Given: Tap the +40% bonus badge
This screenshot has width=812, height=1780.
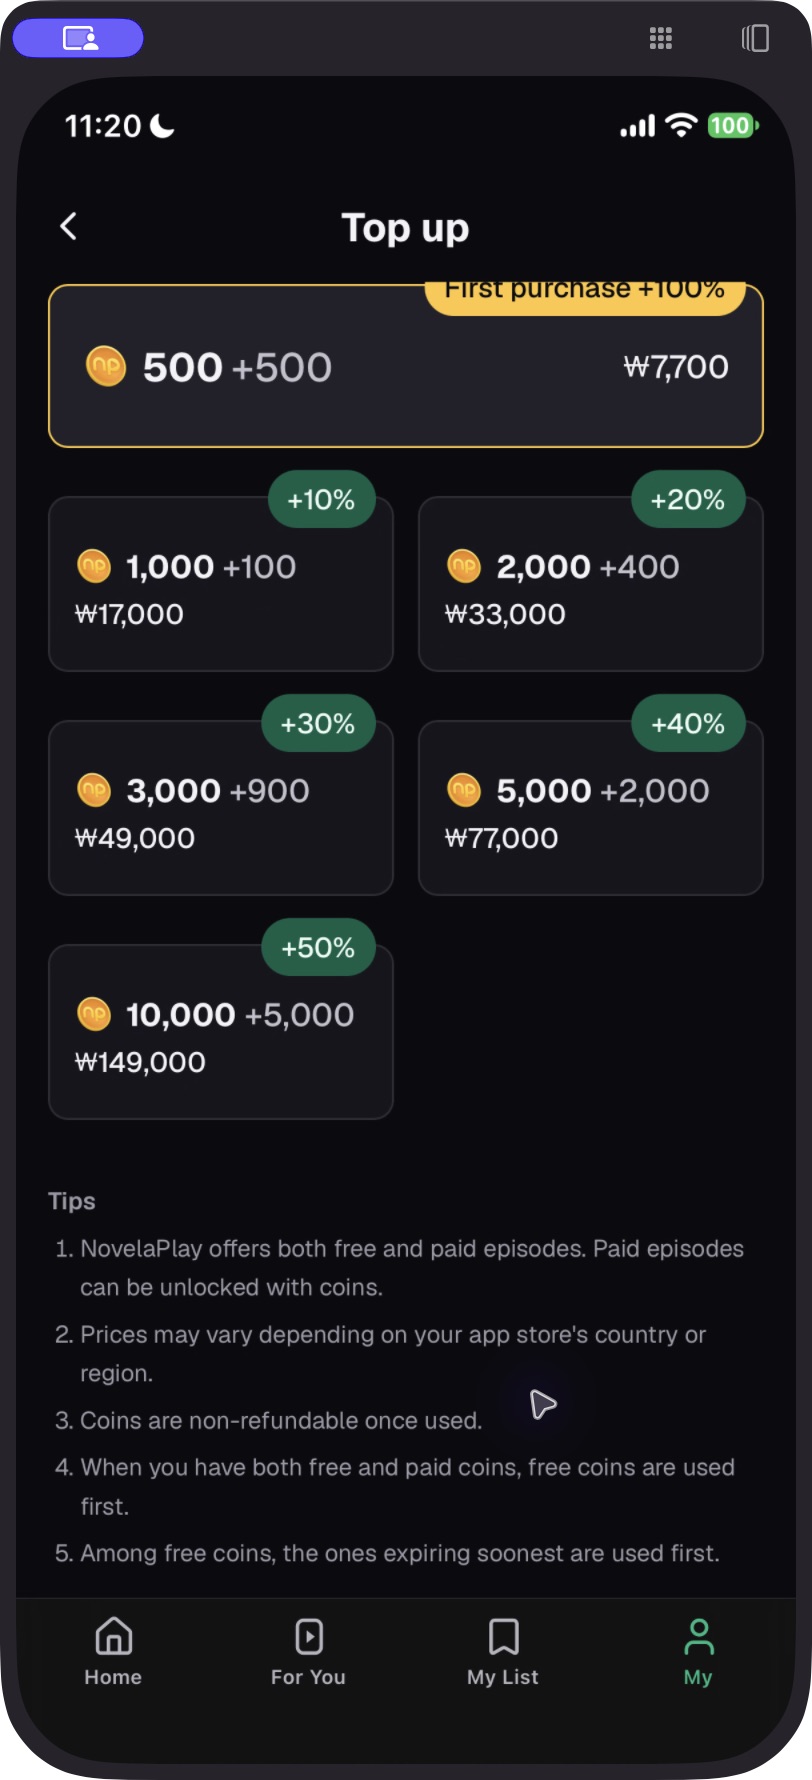Looking at the screenshot, I should pyautogui.click(x=688, y=723).
